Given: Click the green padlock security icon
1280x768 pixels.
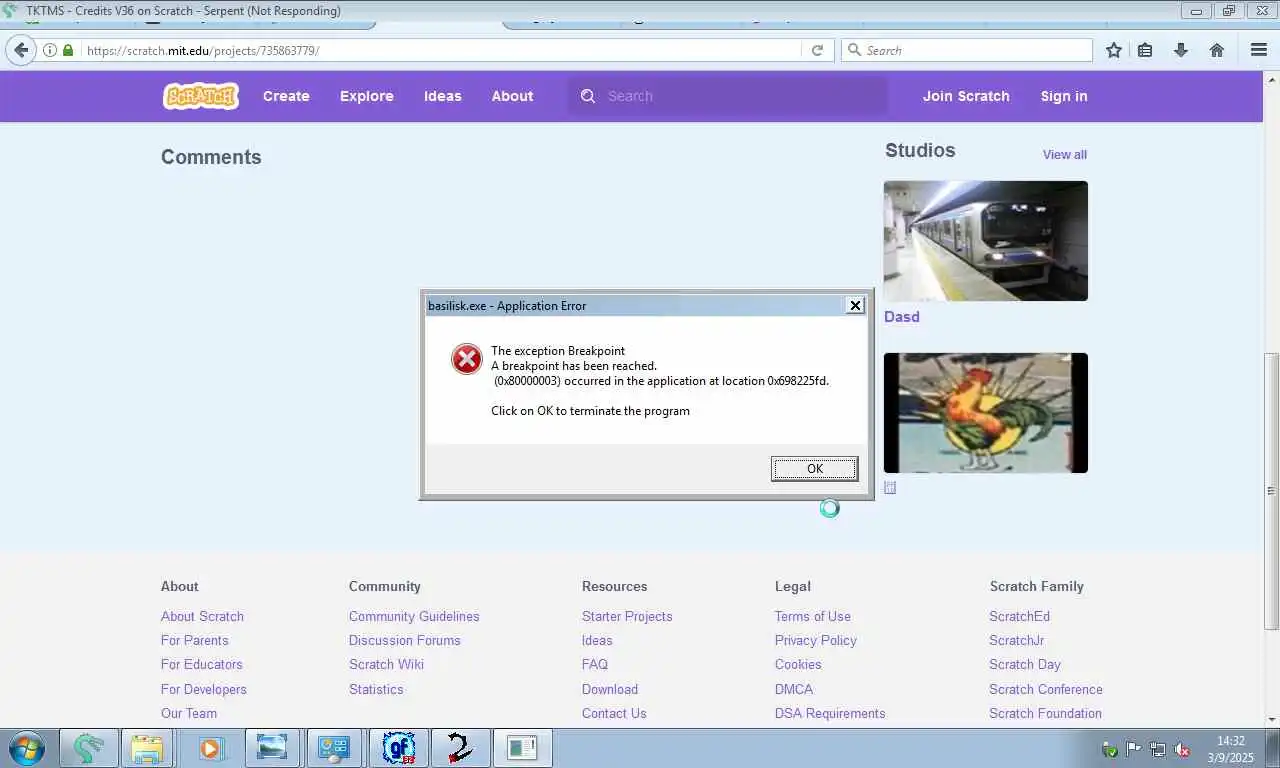Looking at the screenshot, I should click(x=68, y=50).
